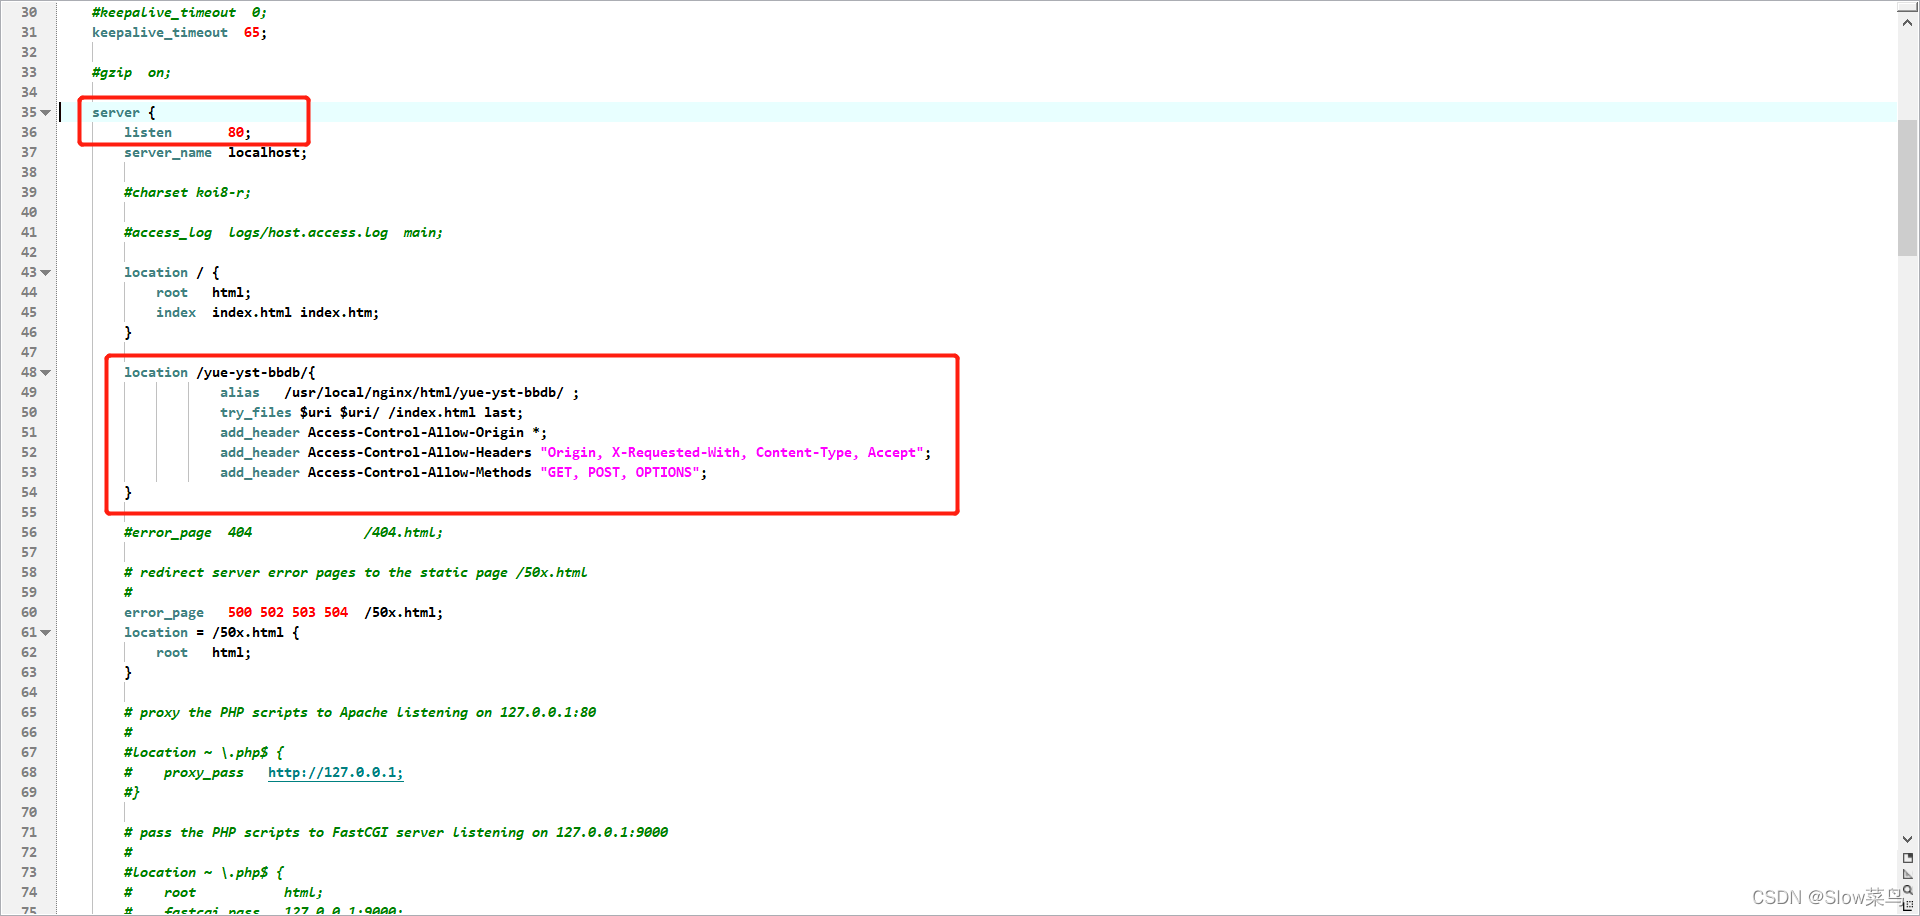Image resolution: width=1920 pixels, height=916 pixels.
Task: Collapse the server block fold at line 35
Action: point(46,113)
